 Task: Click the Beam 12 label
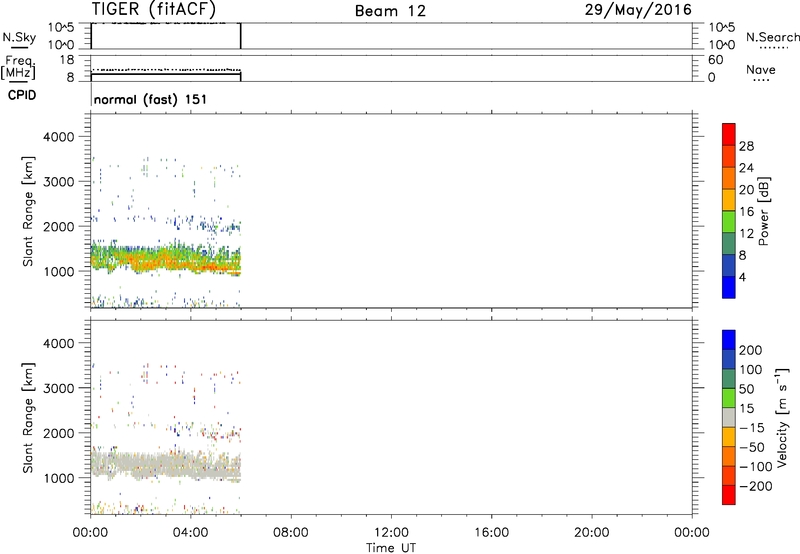pyautogui.click(x=390, y=11)
